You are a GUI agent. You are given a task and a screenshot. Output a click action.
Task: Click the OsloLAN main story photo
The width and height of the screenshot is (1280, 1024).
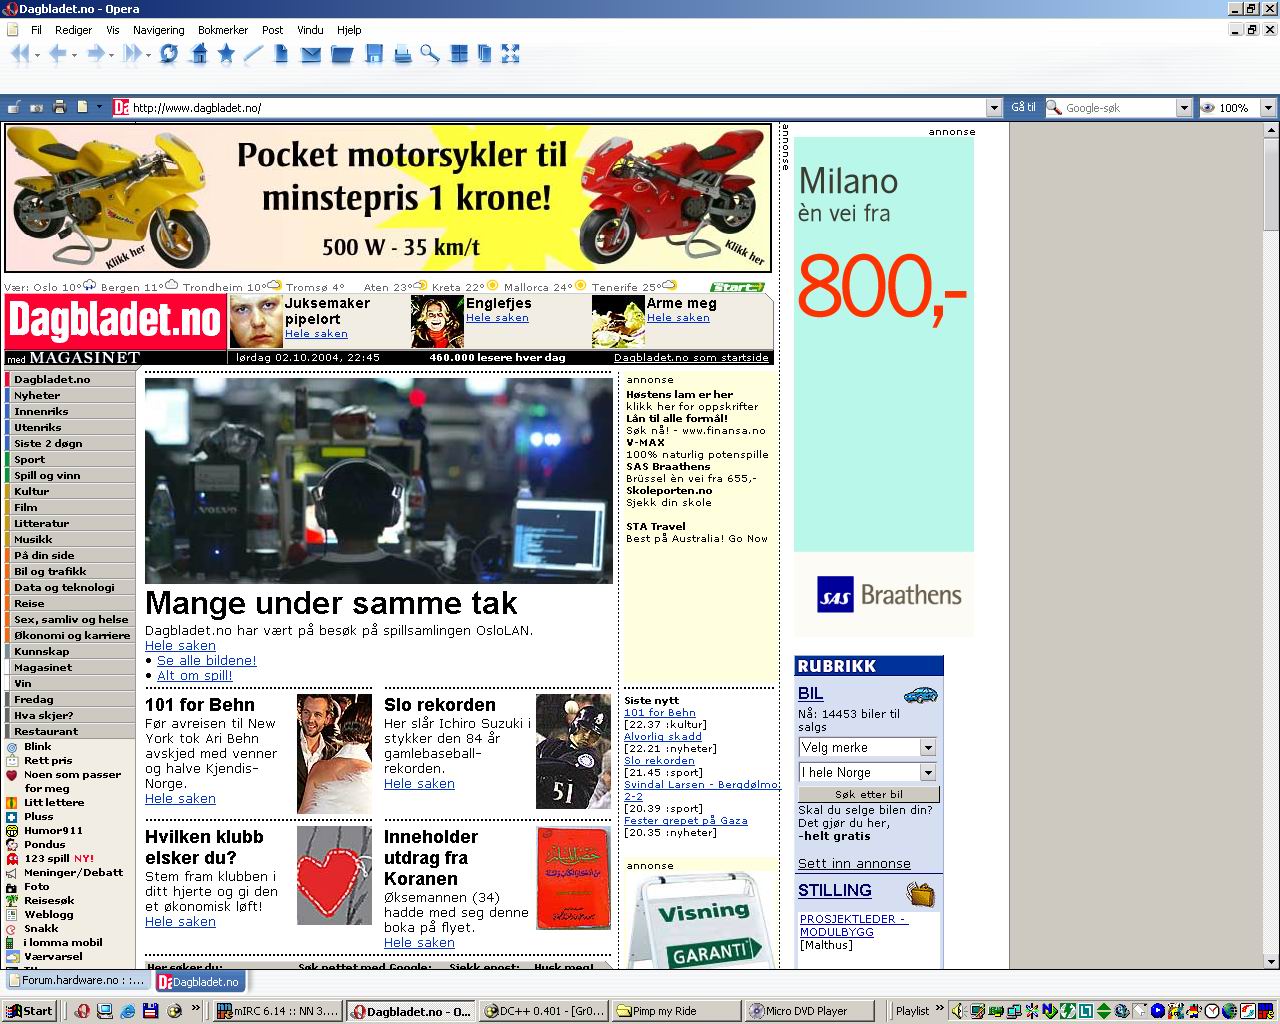click(x=379, y=480)
